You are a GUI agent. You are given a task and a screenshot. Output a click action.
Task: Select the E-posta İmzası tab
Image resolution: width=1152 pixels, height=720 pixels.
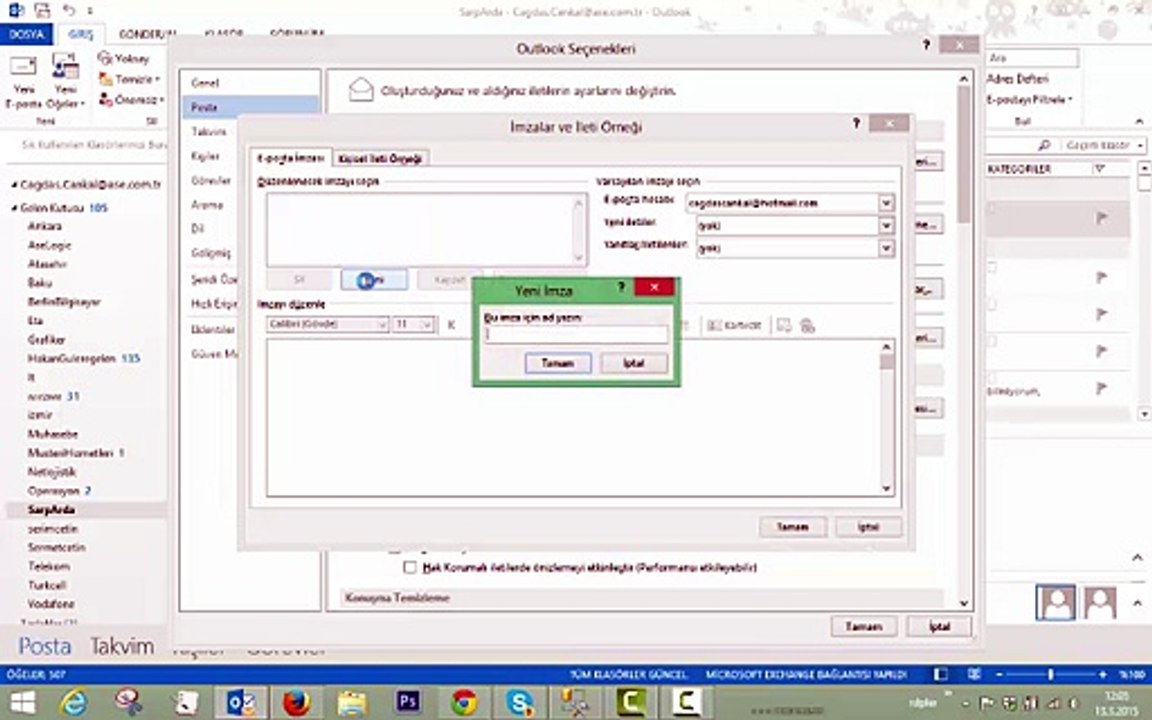[290, 158]
